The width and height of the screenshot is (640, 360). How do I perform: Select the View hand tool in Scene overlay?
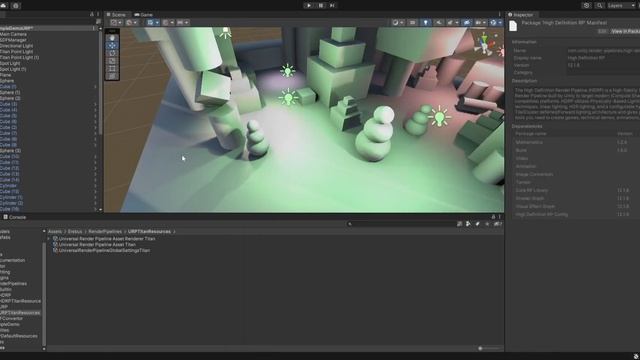click(112, 38)
